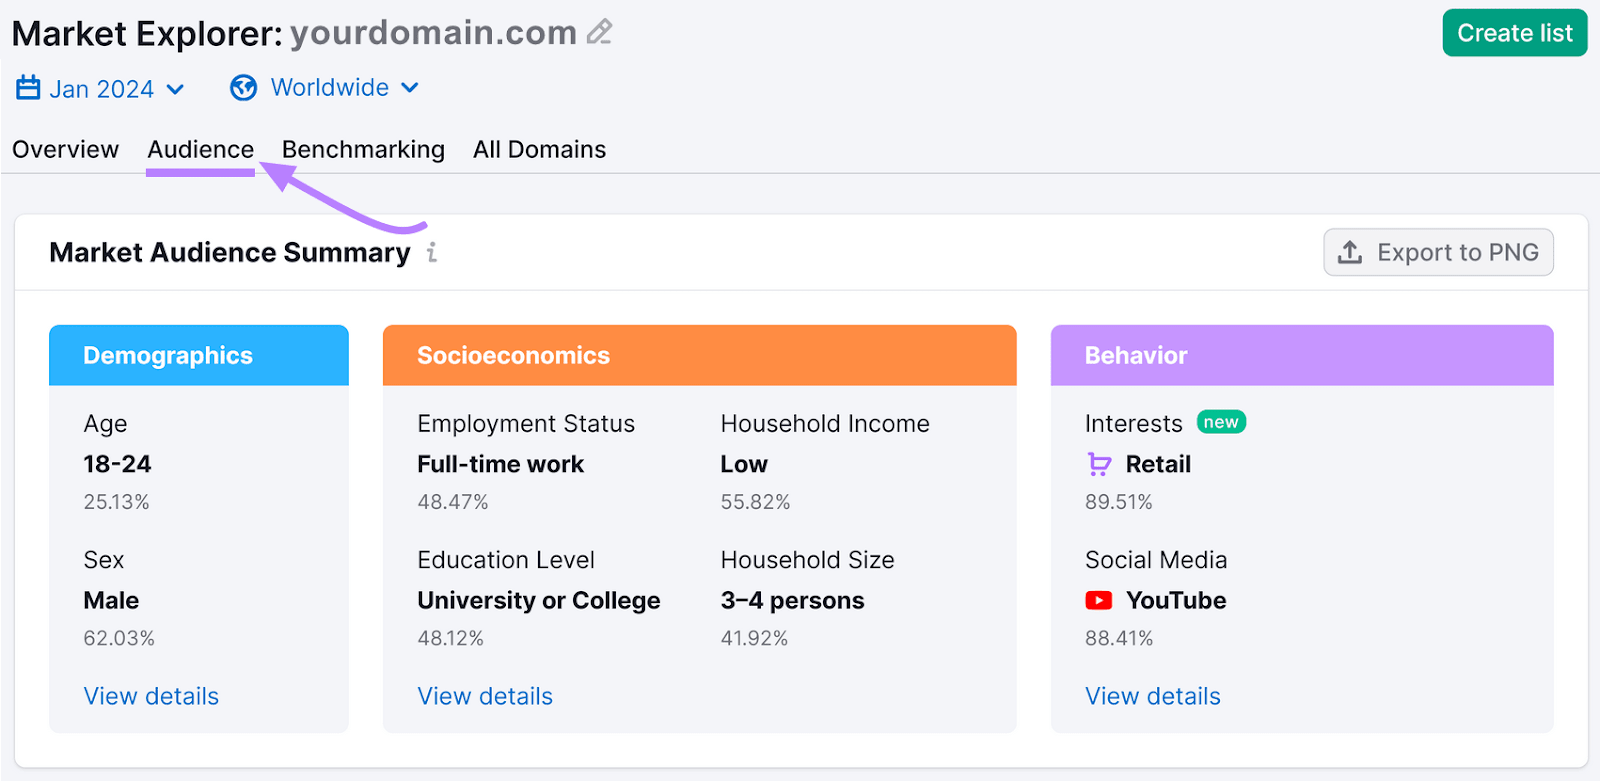The image size is (1600, 781).
Task: Click the Employment Status label
Action: (526, 424)
